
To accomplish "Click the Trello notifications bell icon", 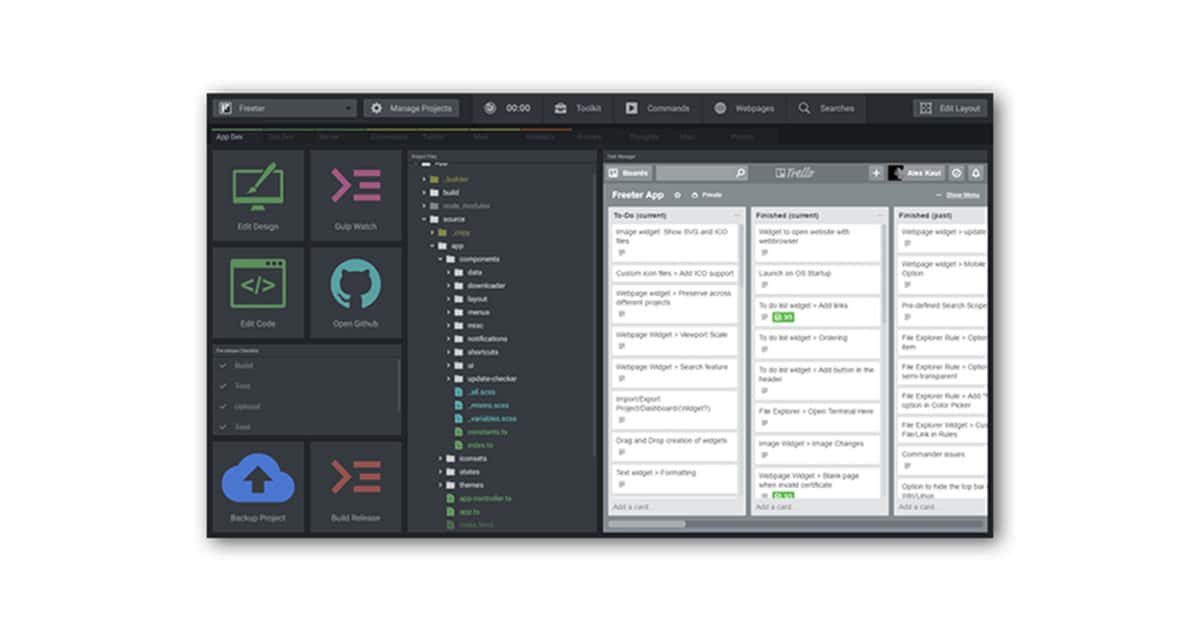I will click(976, 173).
